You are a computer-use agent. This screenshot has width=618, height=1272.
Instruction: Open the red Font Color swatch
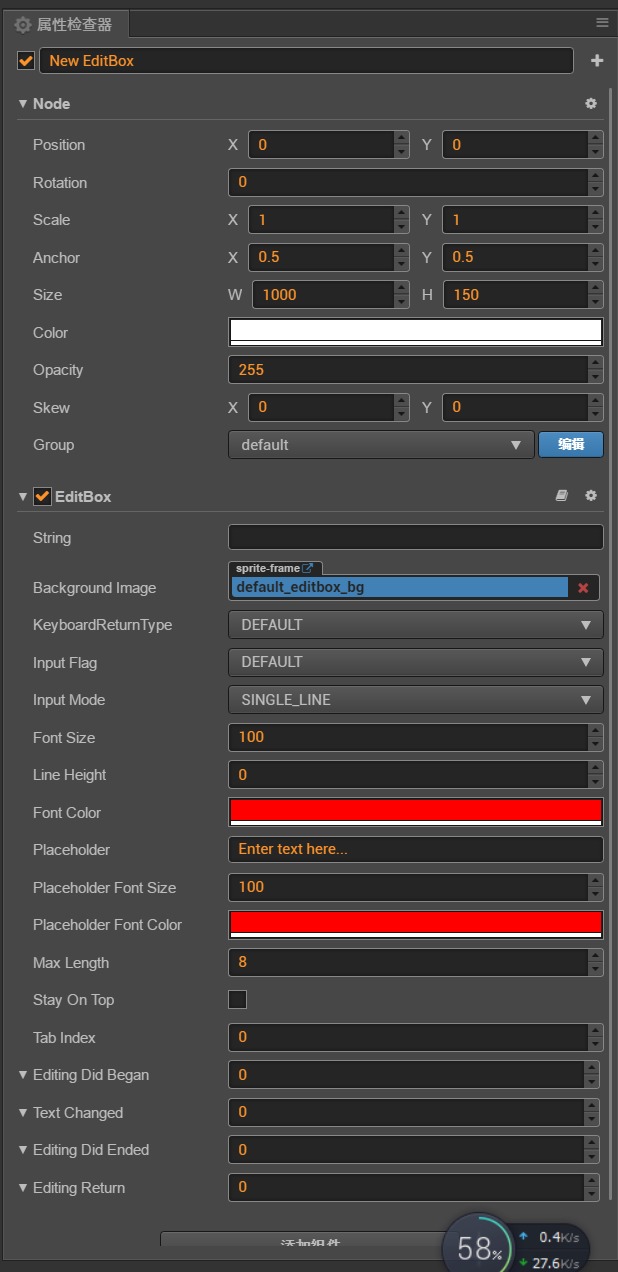pyautogui.click(x=415, y=811)
